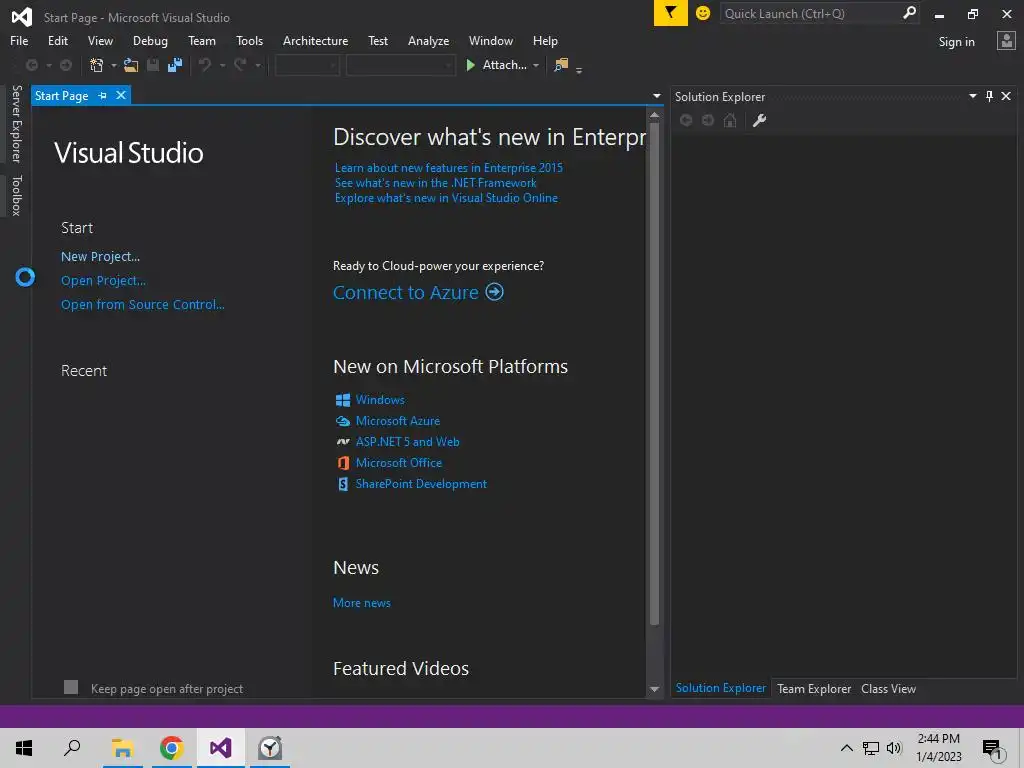
Task: Click the Windows Start button
Action: (24, 748)
